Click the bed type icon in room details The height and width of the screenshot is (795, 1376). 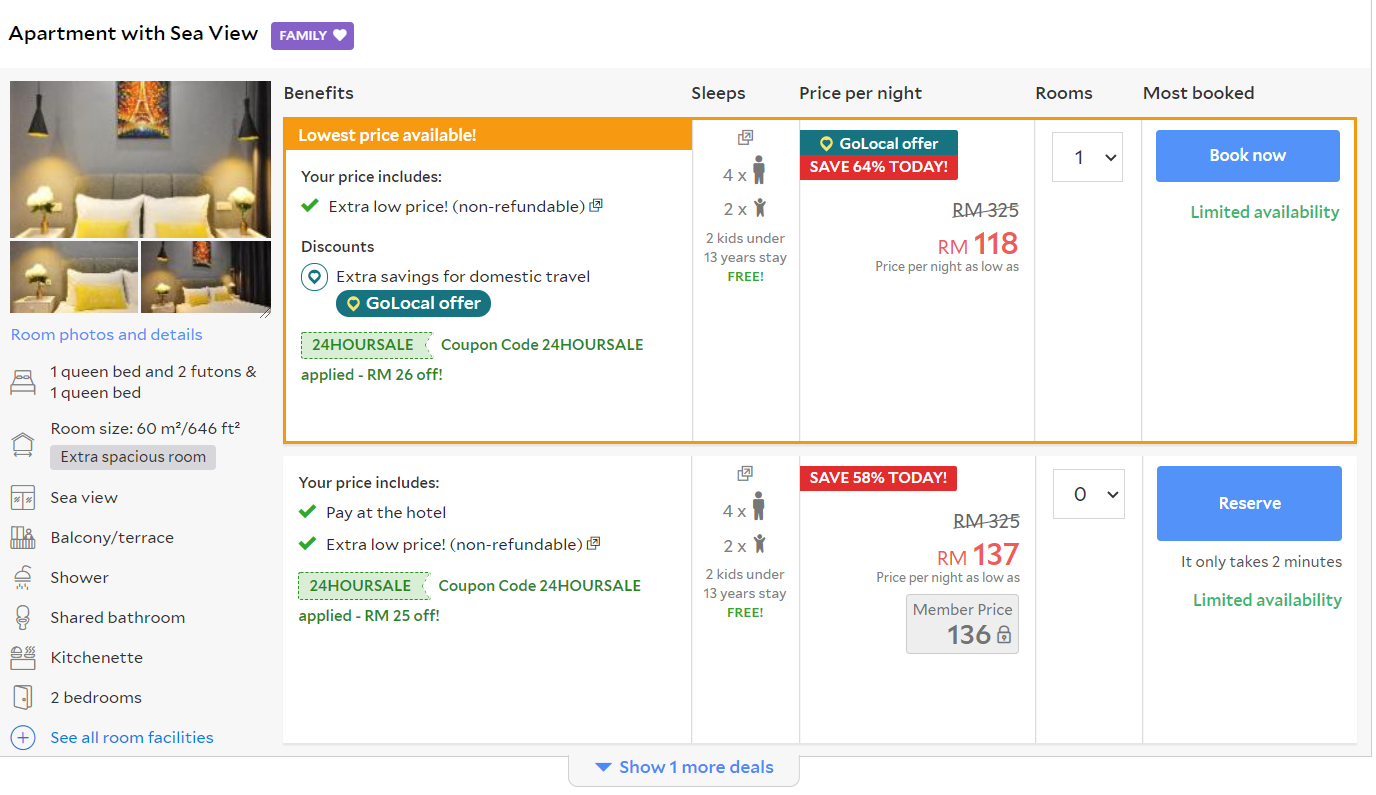coord(23,382)
